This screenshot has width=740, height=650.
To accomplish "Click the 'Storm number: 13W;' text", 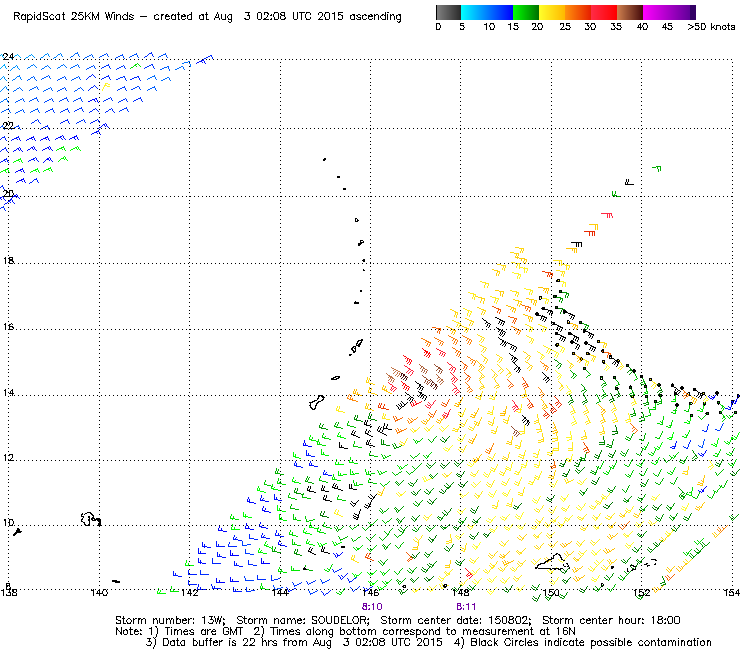I will [170, 620].
